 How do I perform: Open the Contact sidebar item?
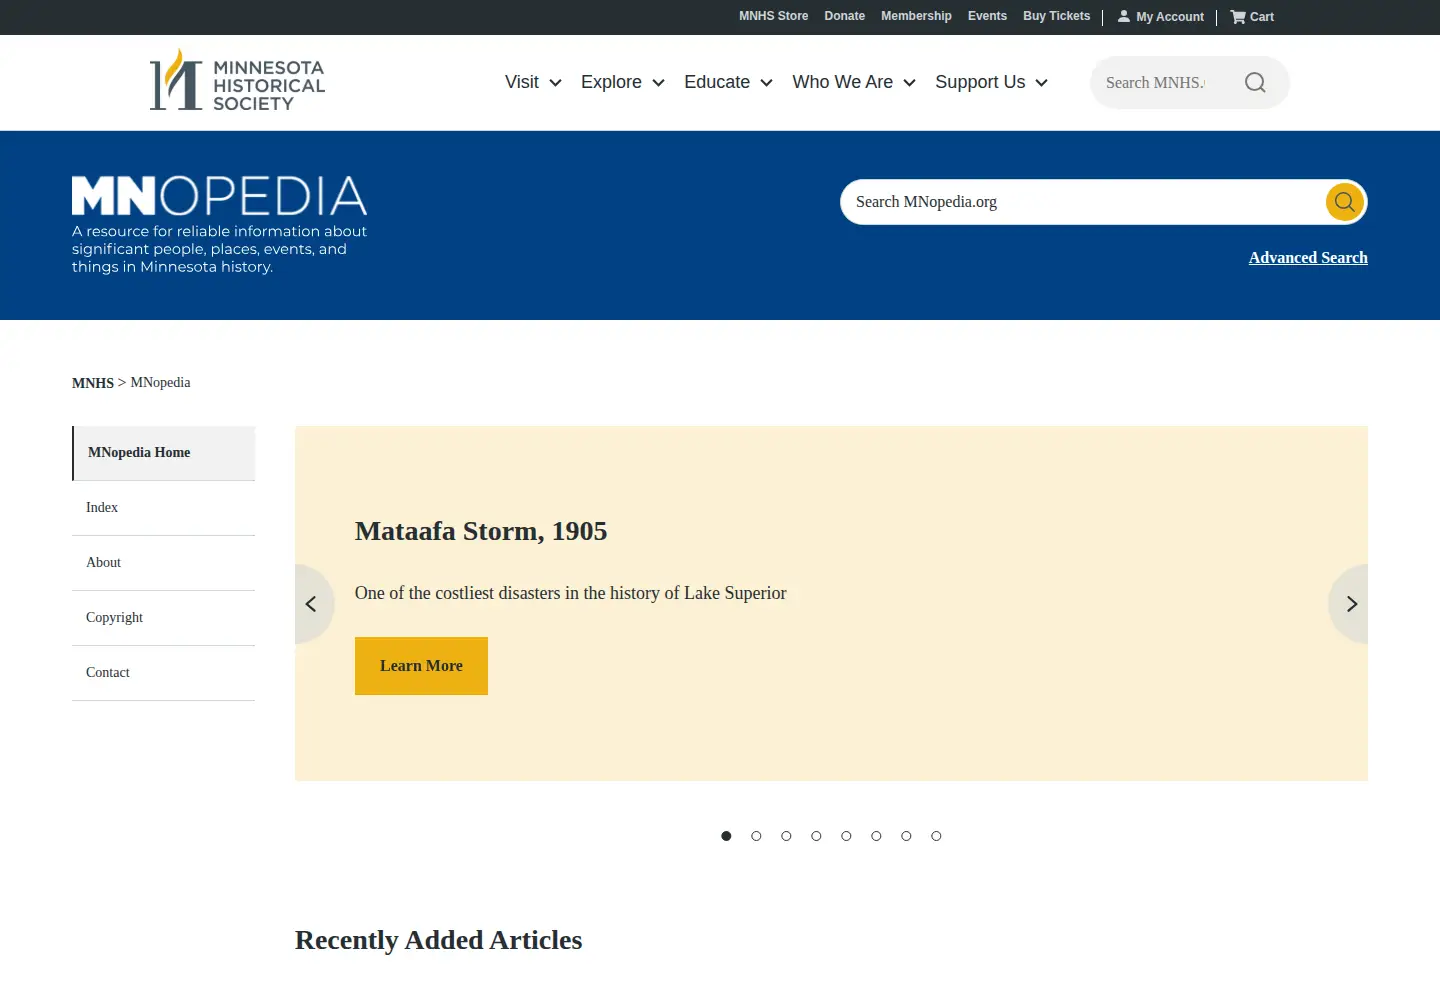click(164, 673)
